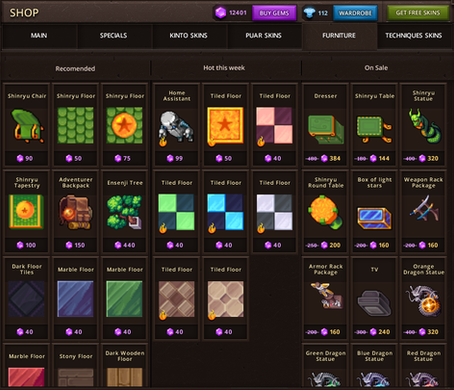This screenshot has height=390, width=454.
Task: Click the Recomended section header
Action: [x=75, y=68]
